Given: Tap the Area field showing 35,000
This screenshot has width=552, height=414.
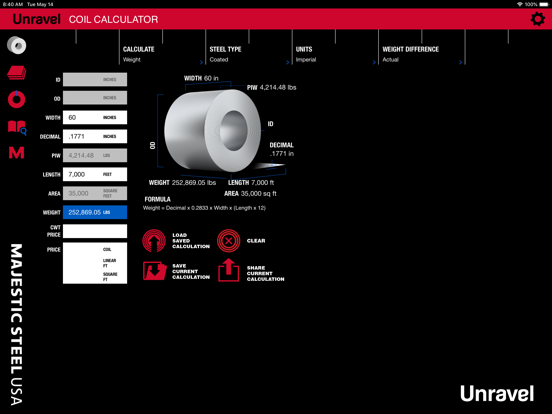Looking at the screenshot, I should tap(95, 193).
